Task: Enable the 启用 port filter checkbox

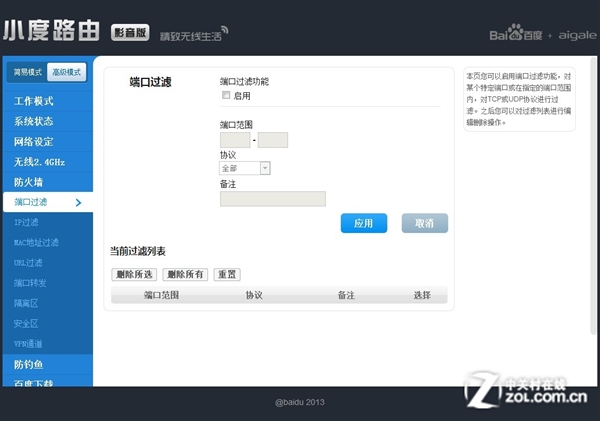Action: (226, 95)
